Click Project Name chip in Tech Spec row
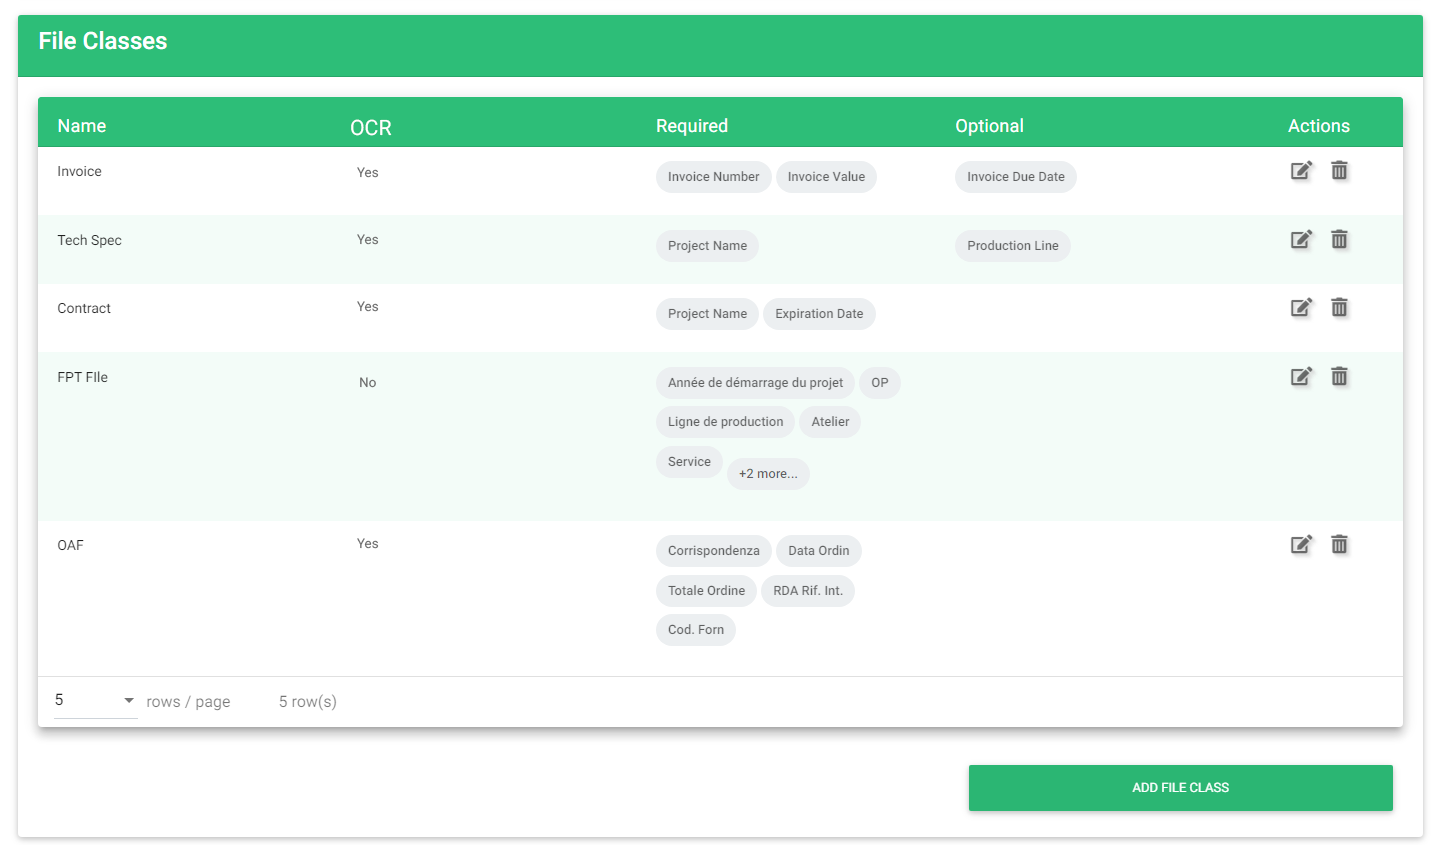This screenshot has height=845, width=1447. coord(707,246)
